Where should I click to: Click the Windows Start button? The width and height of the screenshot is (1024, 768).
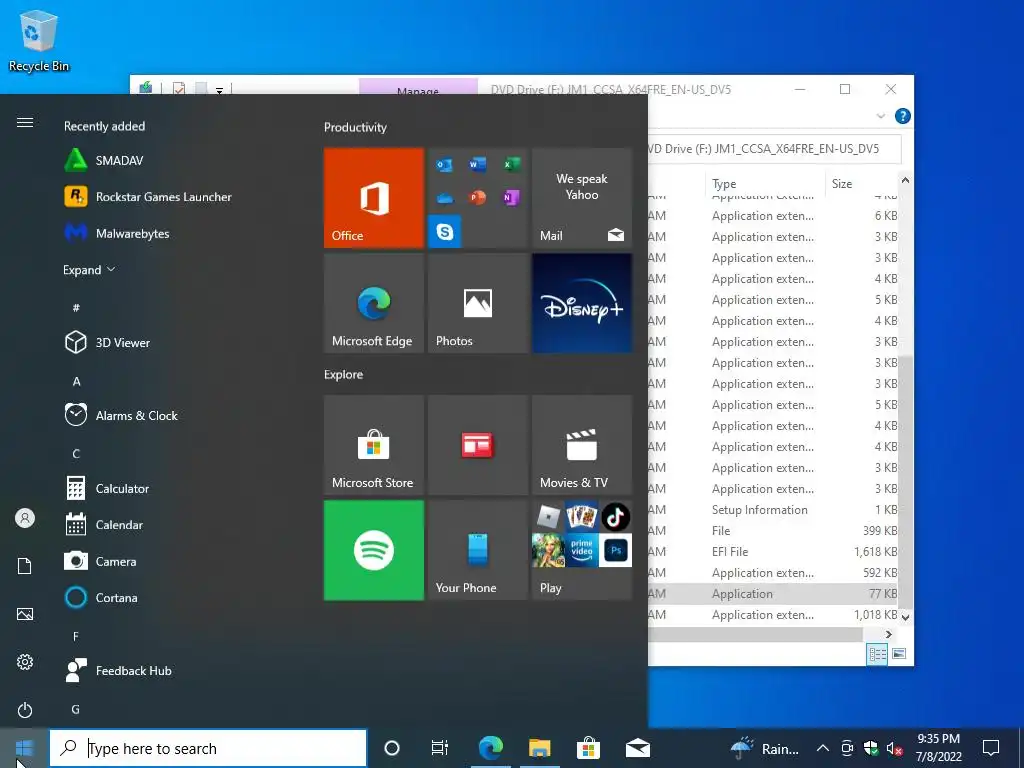[x=24, y=748]
